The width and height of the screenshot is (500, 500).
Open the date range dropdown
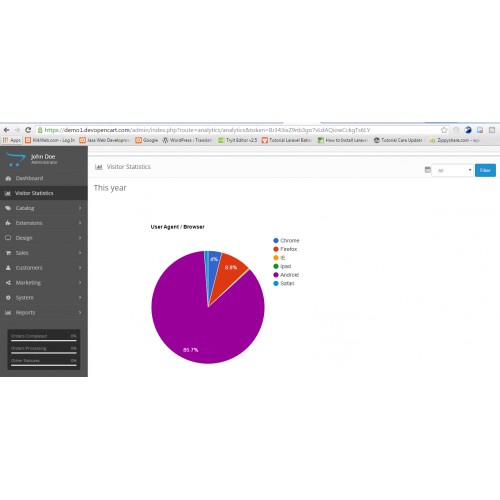[452, 170]
